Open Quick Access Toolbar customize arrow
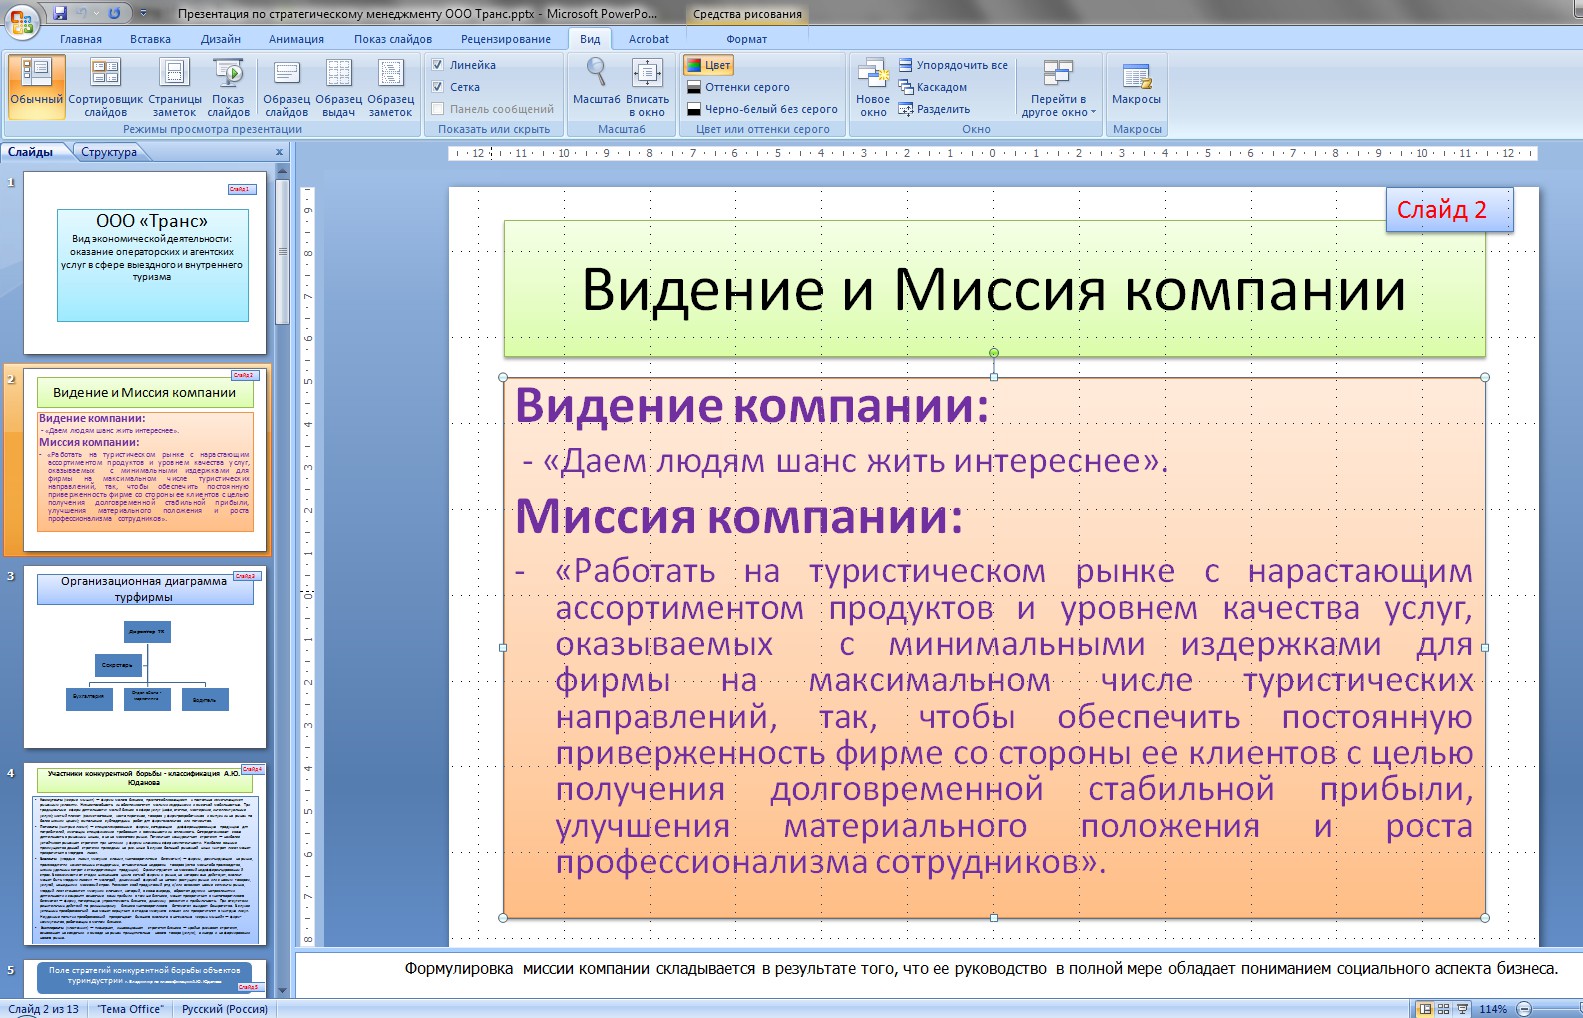Image resolution: width=1583 pixels, height=1018 pixels. [143, 14]
